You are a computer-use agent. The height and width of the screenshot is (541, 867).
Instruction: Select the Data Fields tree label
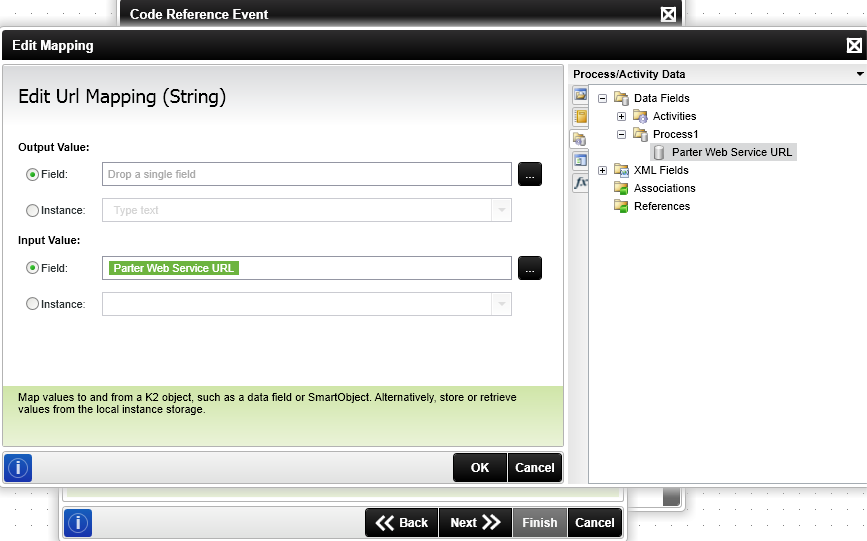click(x=662, y=98)
